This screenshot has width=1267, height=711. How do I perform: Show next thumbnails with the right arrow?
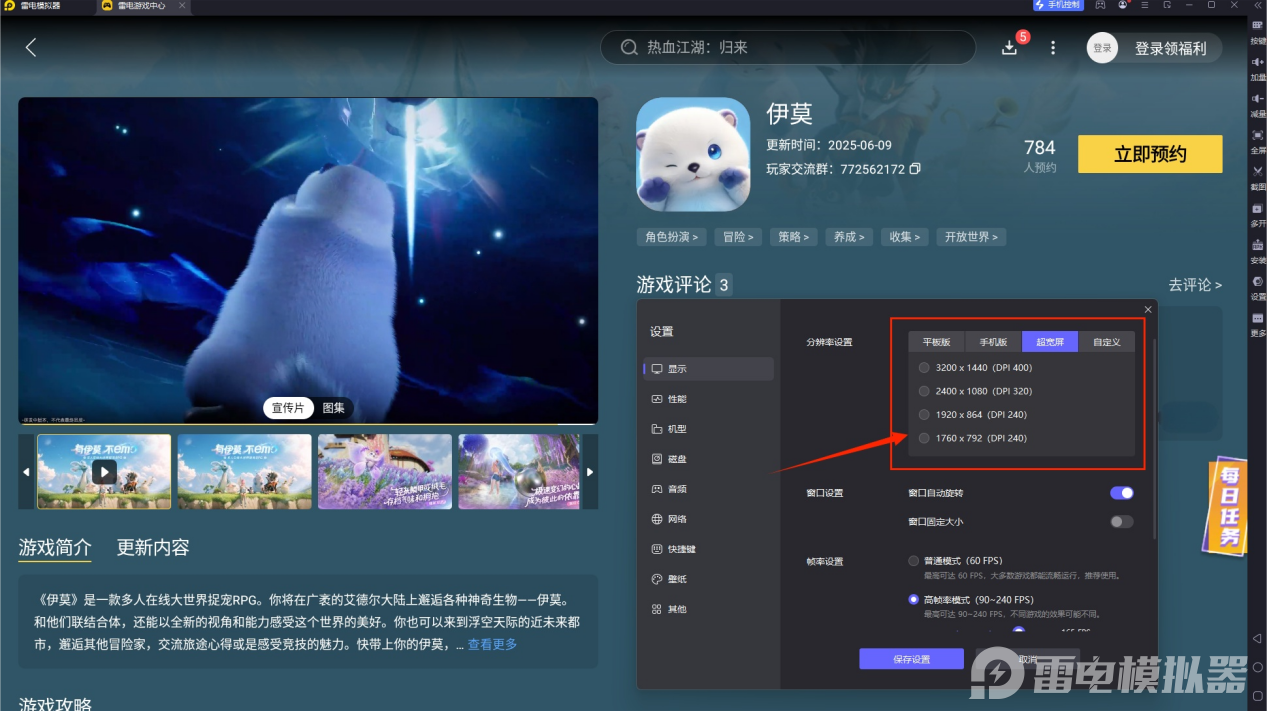(590, 471)
